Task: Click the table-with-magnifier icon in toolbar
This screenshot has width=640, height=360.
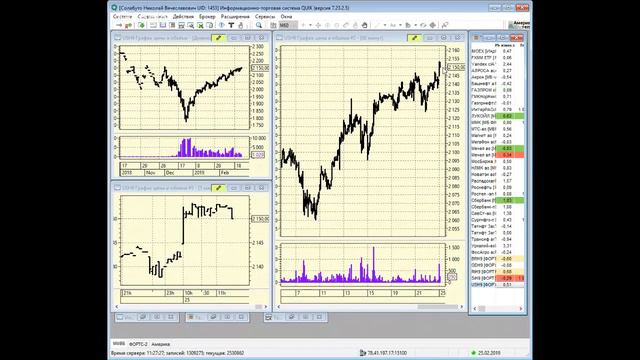Action: click(191, 25)
